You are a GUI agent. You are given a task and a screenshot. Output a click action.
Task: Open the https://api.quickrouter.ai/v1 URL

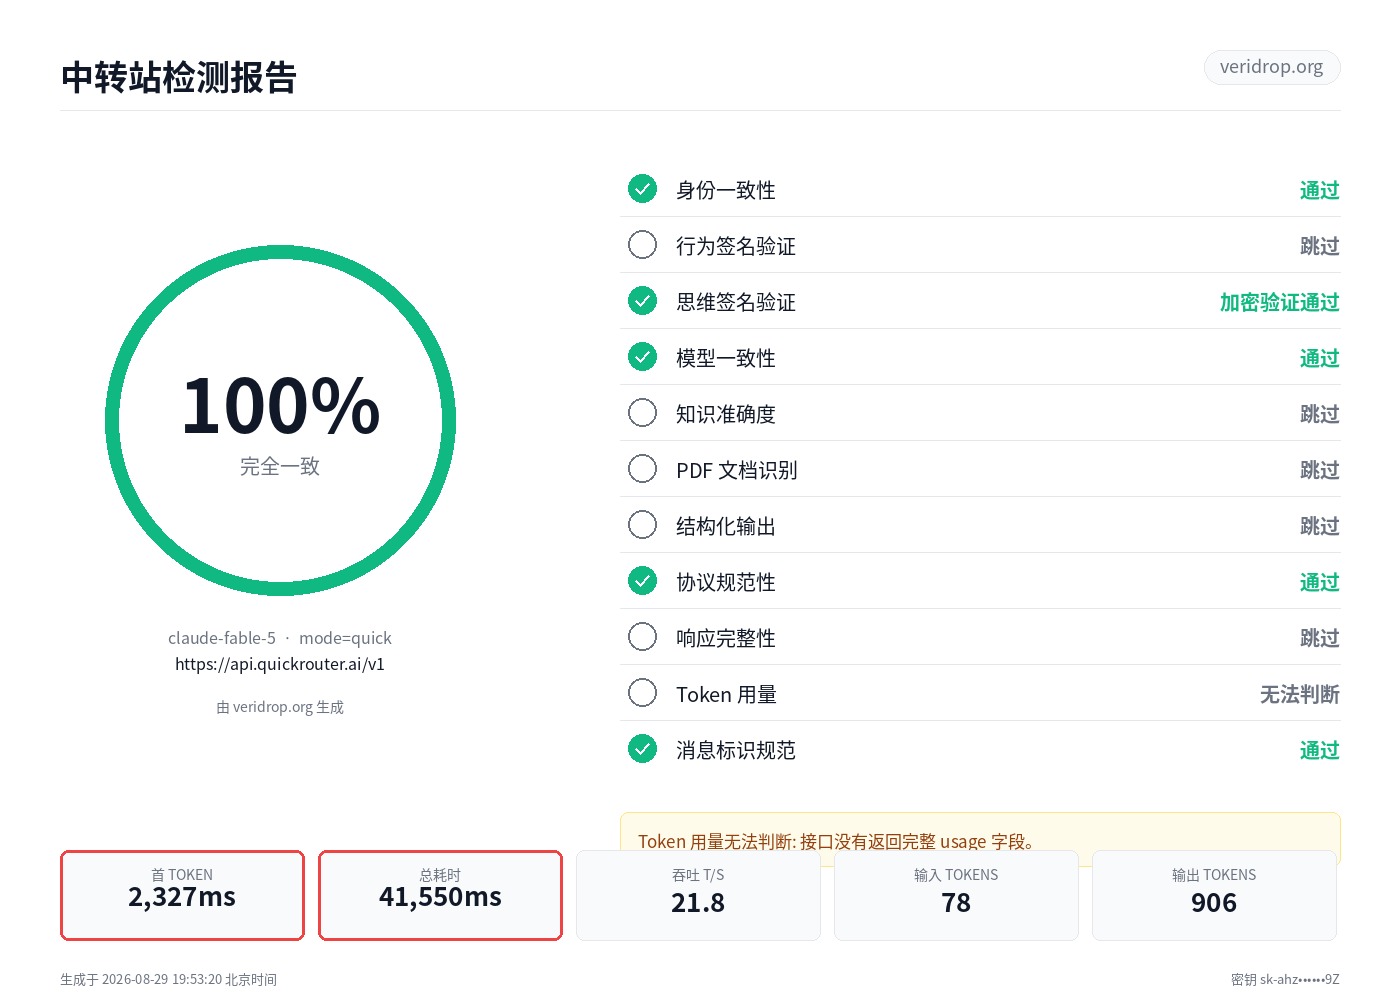[x=280, y=664]
